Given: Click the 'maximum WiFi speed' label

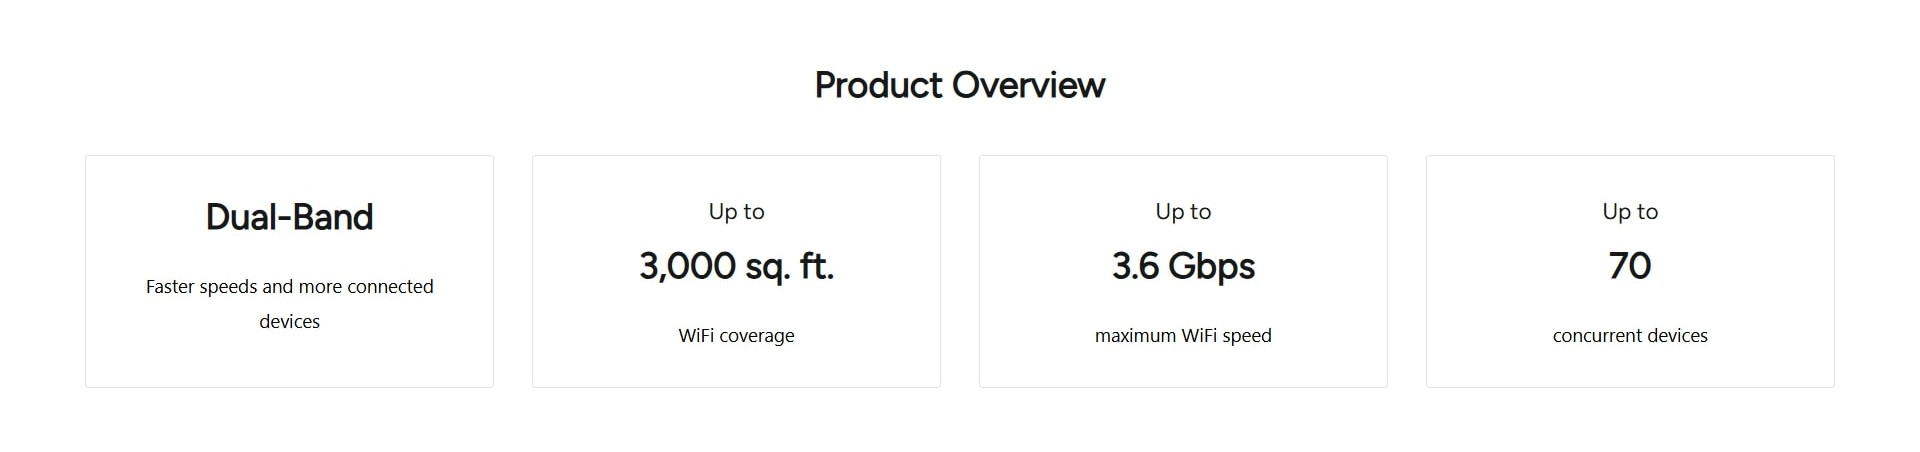Looking at the screenshot, I should 1183,336.
